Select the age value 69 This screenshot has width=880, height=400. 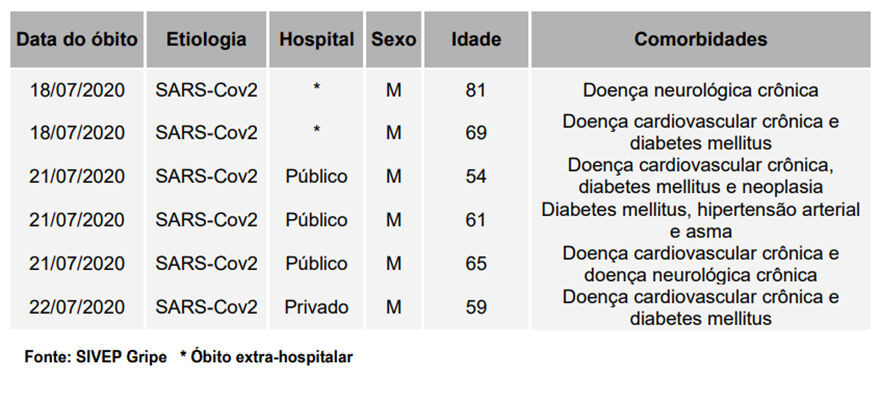click(476, 133)
